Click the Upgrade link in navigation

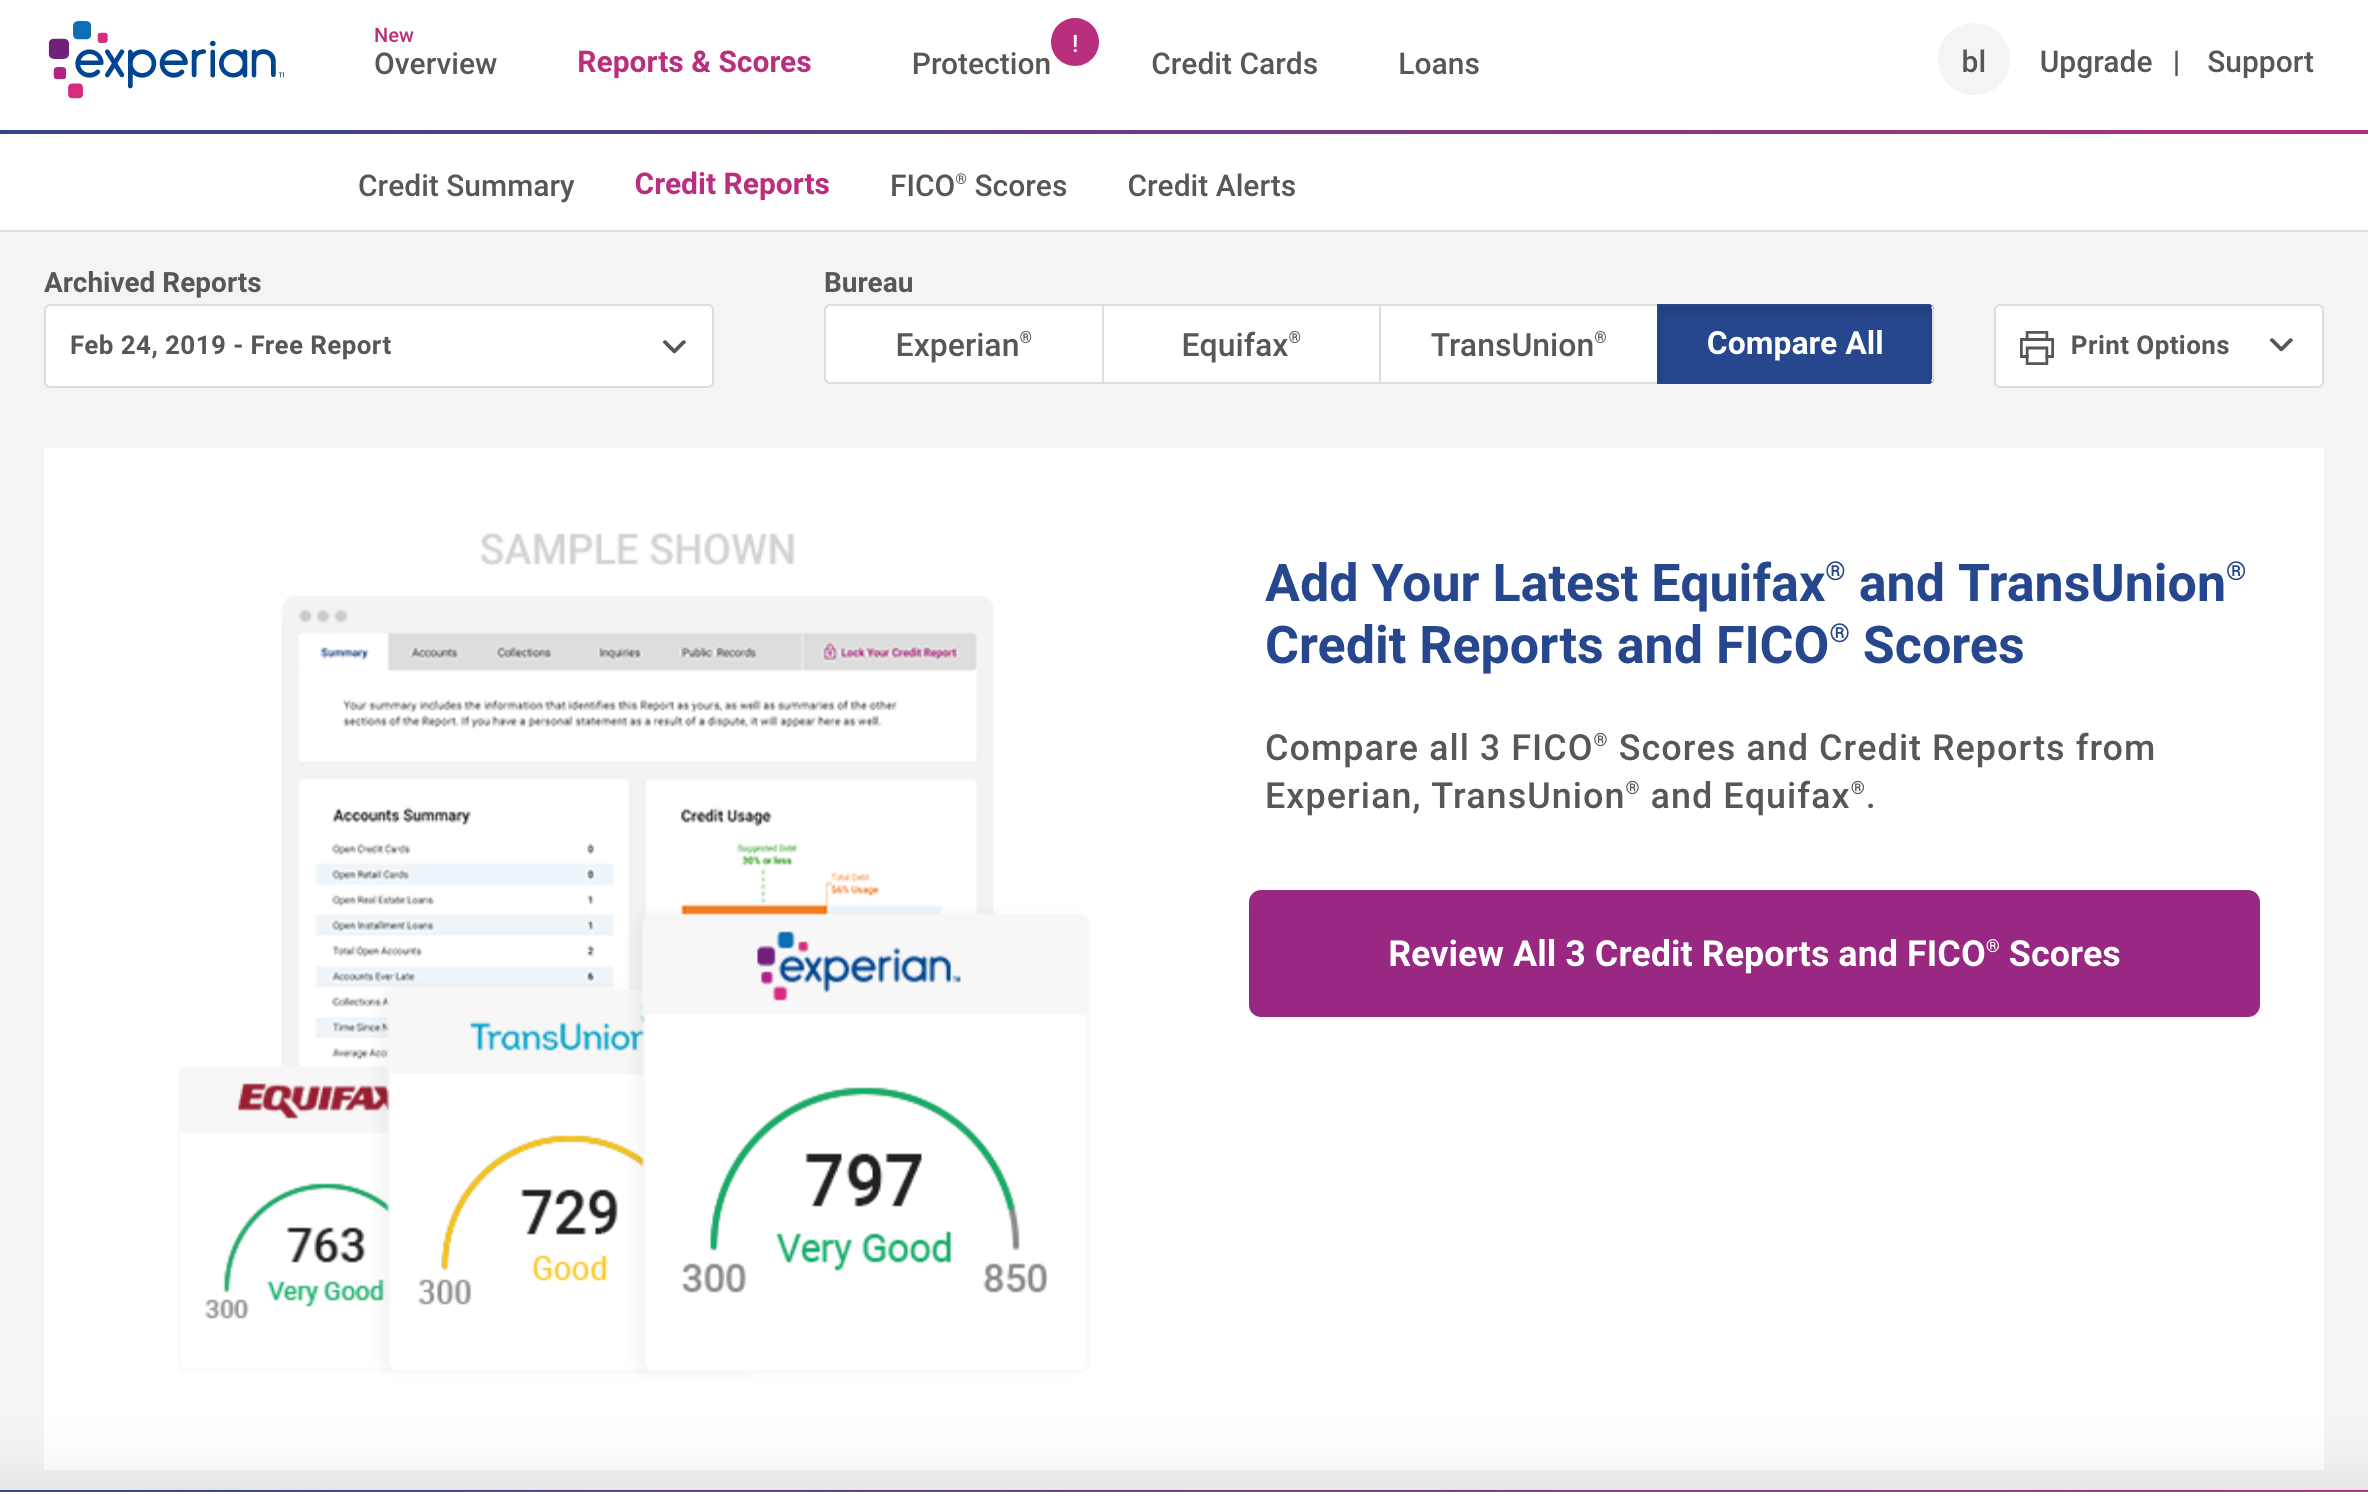pyautogui.click(x=2095, y=62)
